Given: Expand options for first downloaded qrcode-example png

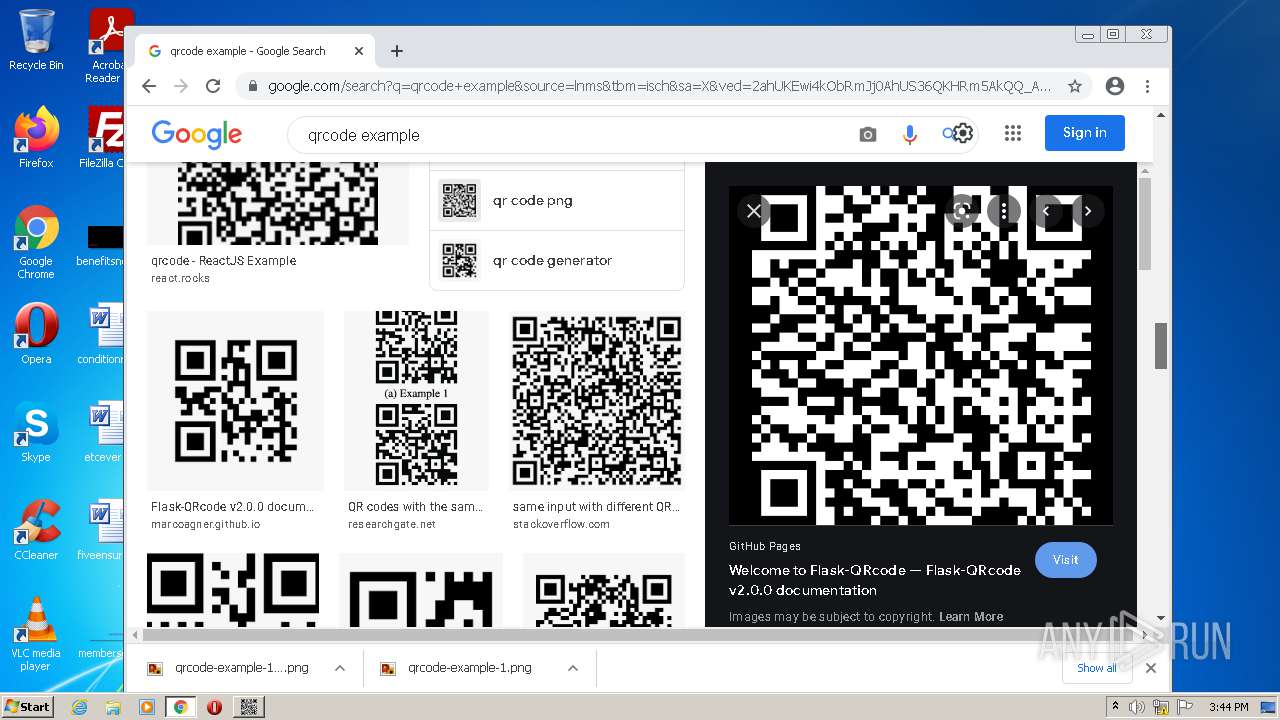Looking at the screenshot, I should (x=340, y=668).
